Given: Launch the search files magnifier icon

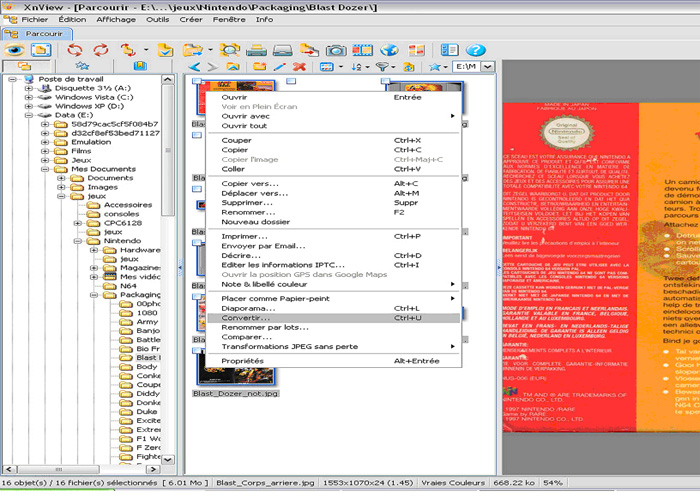Looking at the screenshot, I should [229, 50].
